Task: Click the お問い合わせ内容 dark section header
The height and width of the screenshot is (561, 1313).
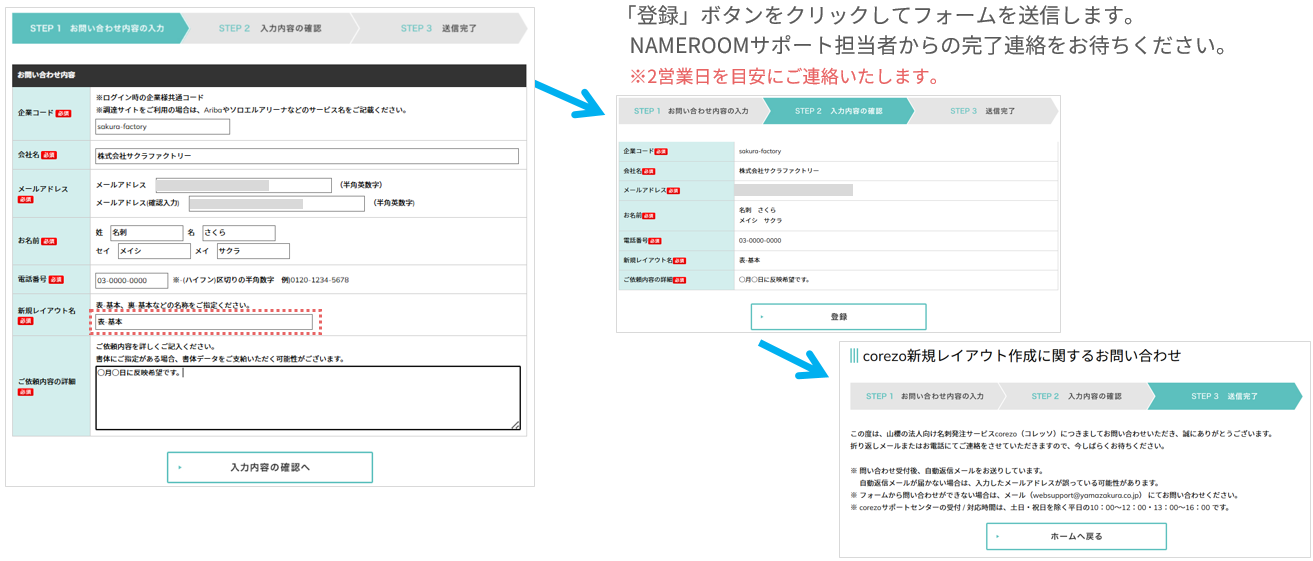Action: point(269,75)
